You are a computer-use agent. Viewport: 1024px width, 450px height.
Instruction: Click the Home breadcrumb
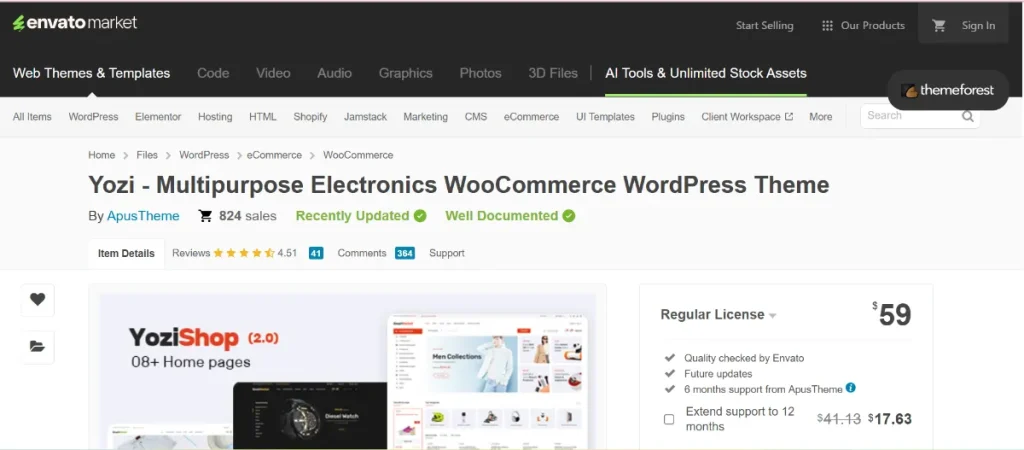101,155
